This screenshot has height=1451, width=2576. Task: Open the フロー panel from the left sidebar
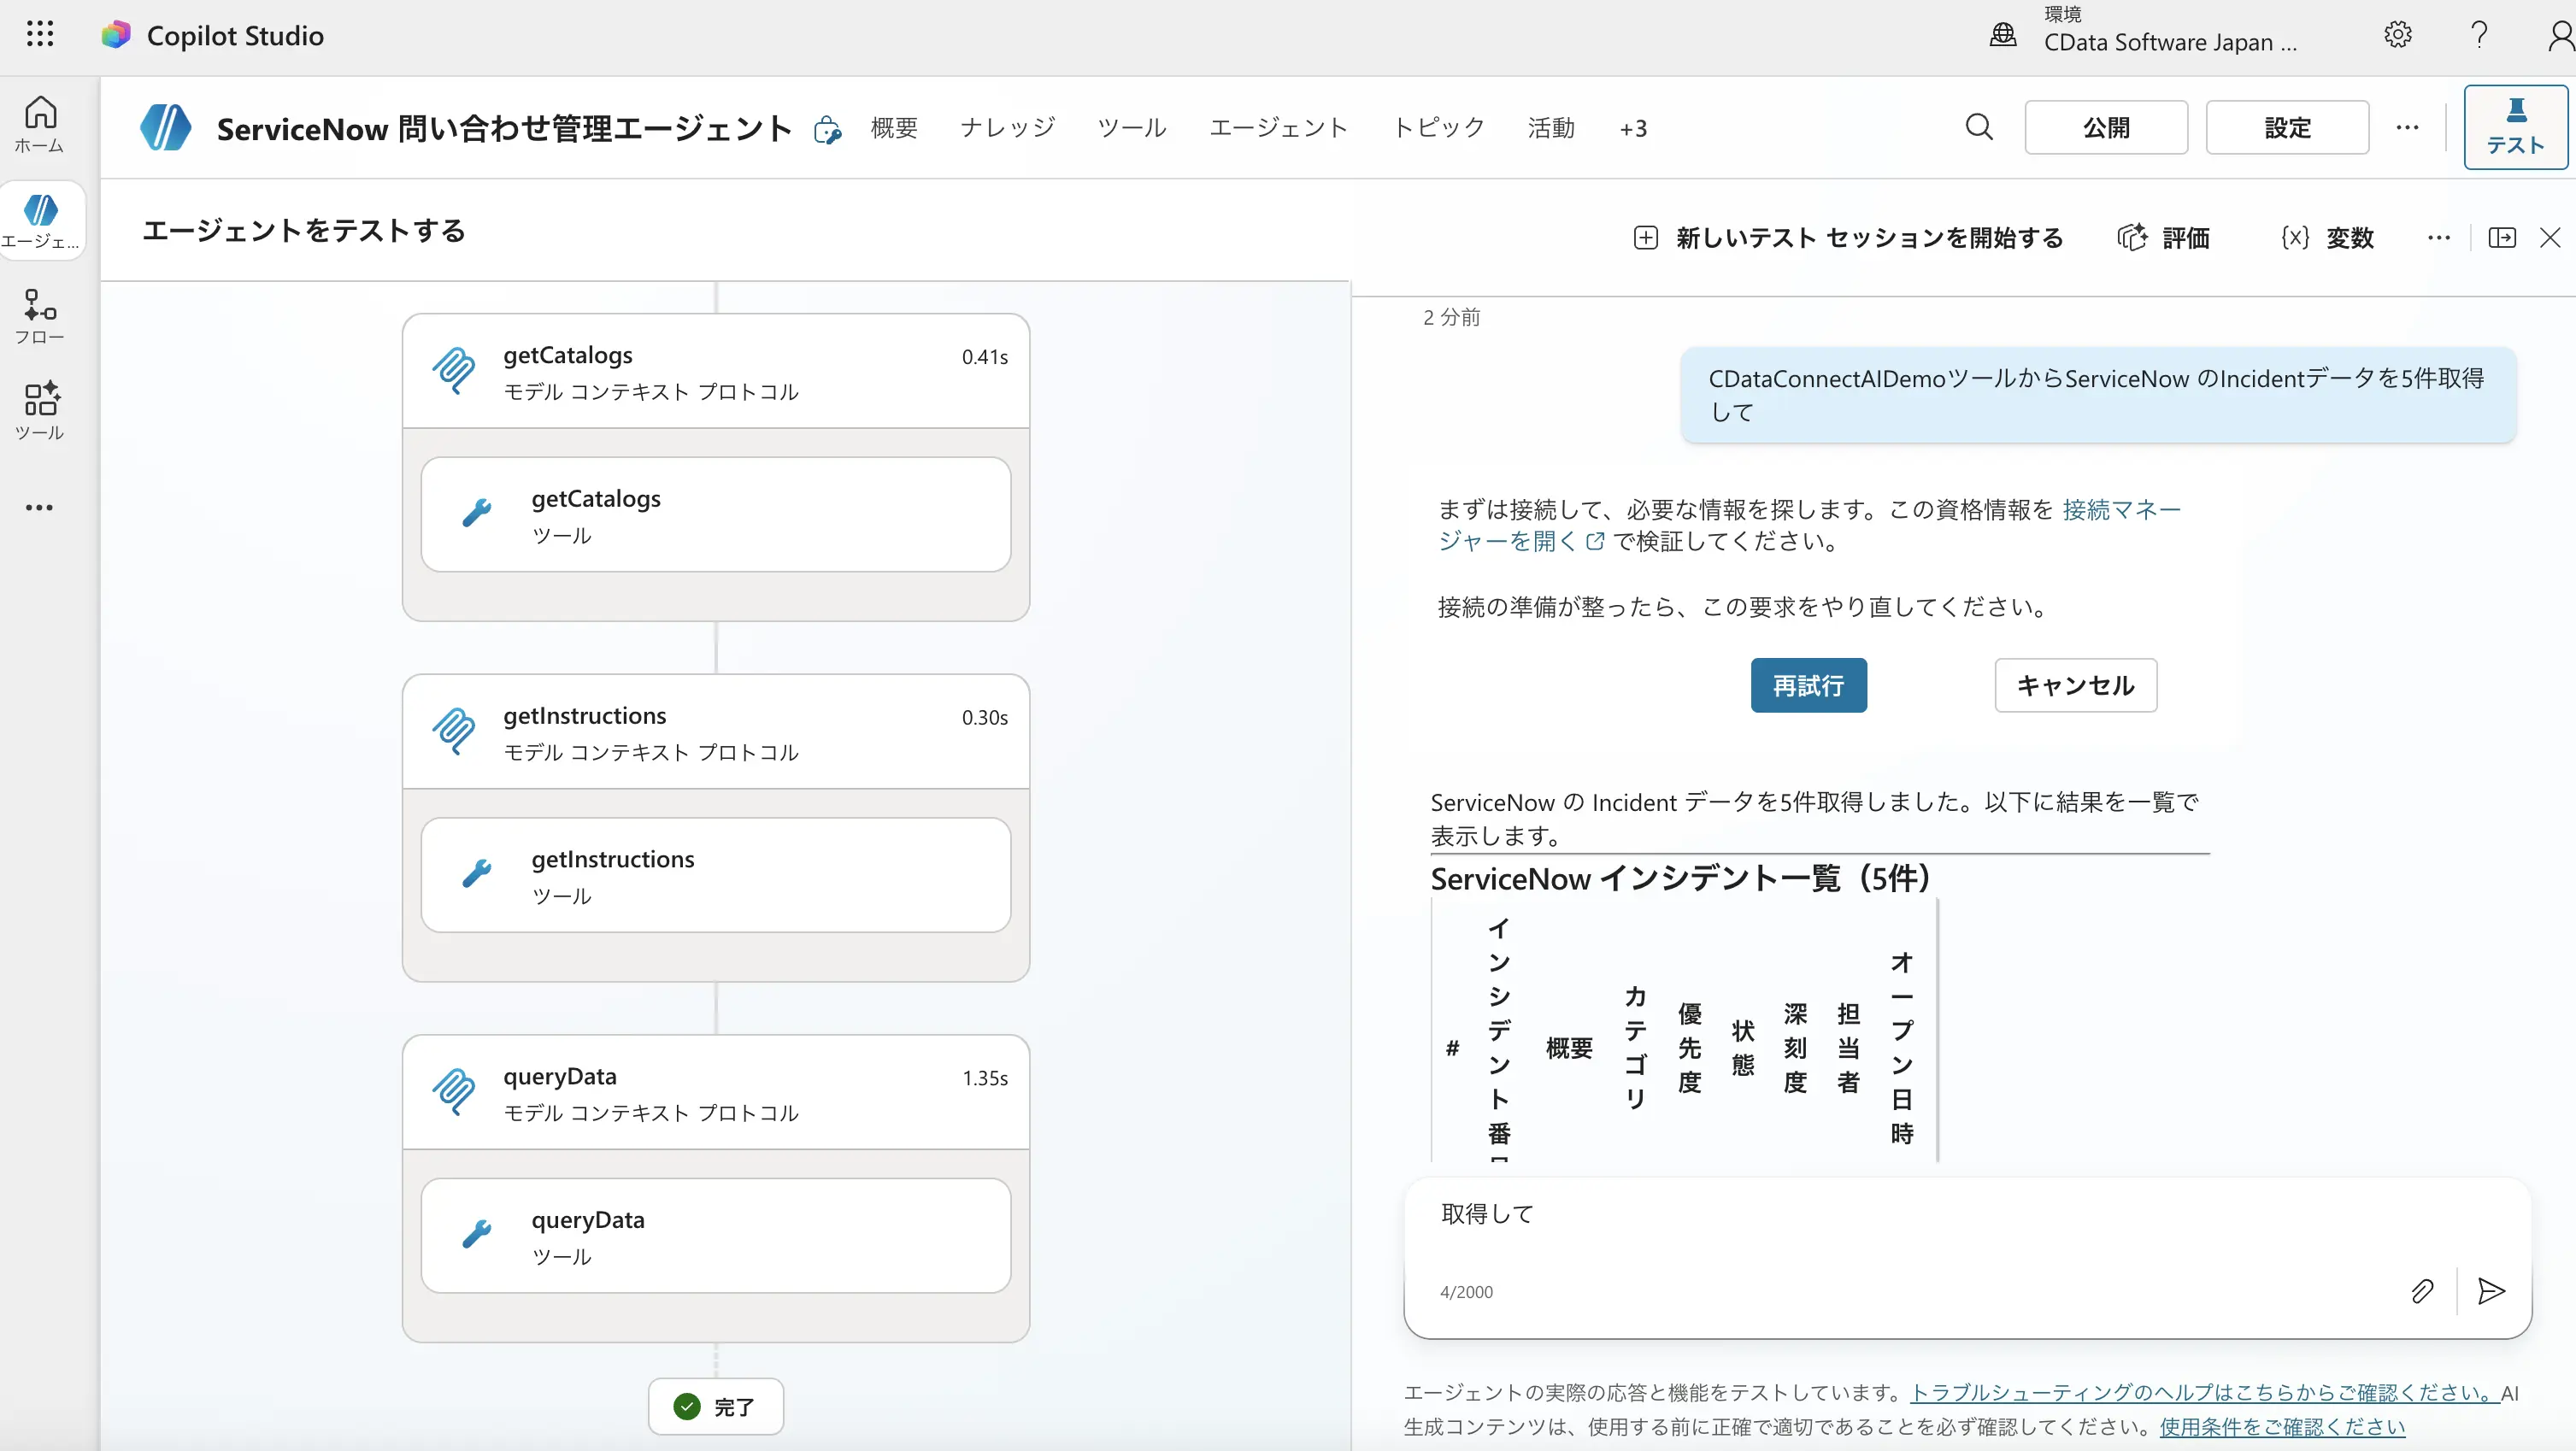pos(39,315)
